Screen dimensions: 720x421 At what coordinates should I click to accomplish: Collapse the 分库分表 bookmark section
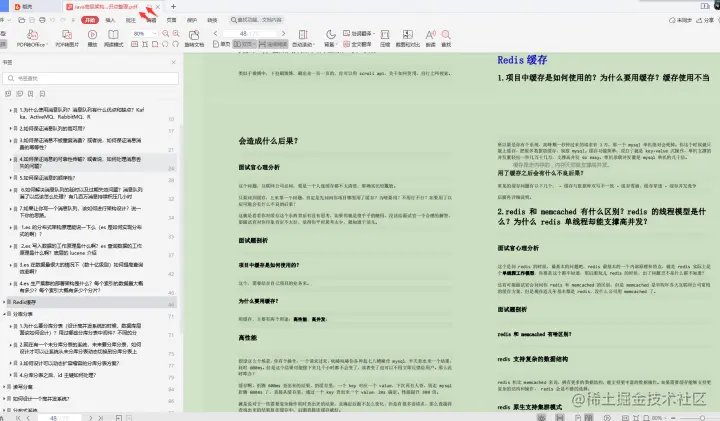pos(4,314)
